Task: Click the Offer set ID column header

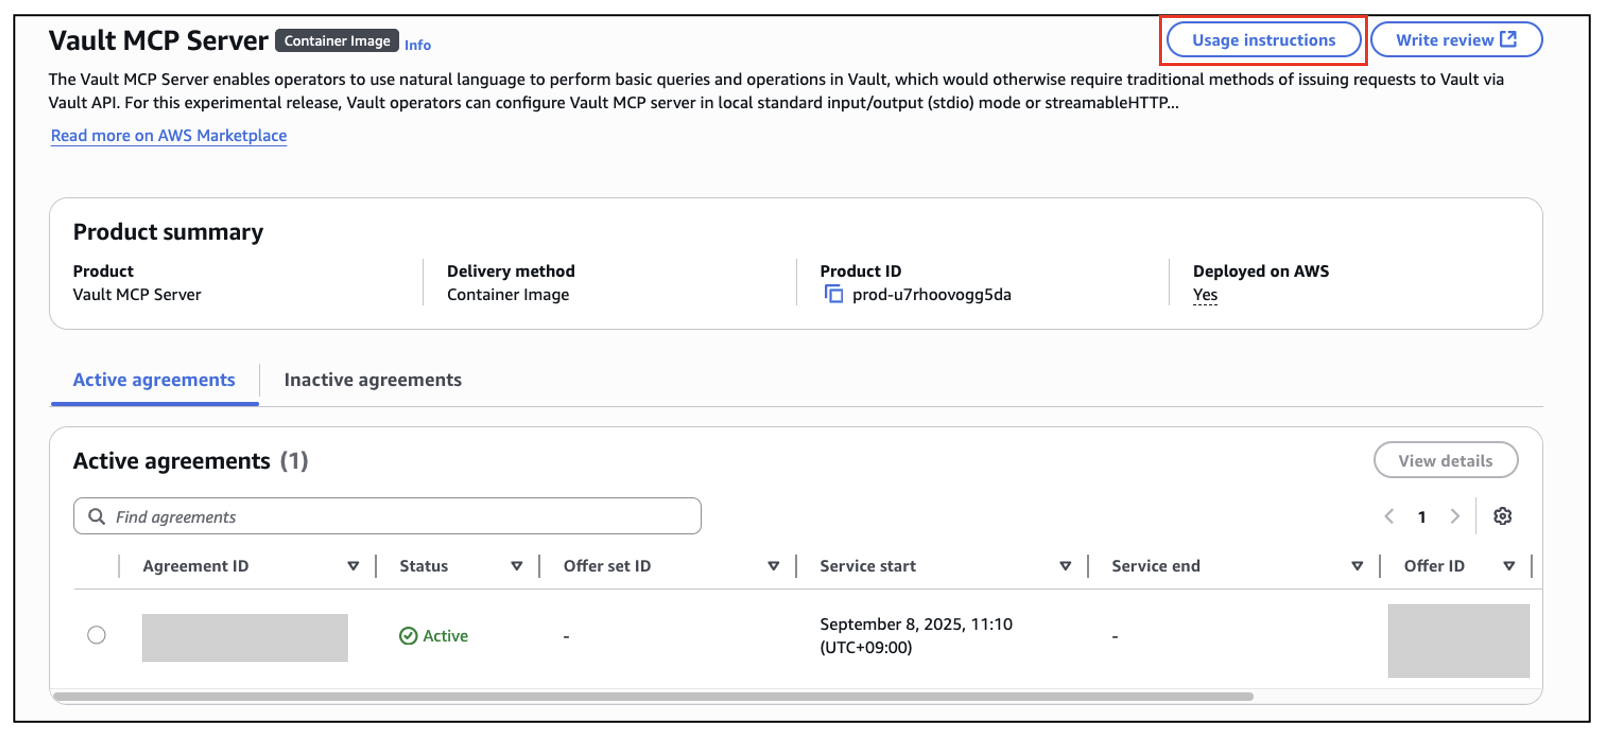Action: pos(607,566)
